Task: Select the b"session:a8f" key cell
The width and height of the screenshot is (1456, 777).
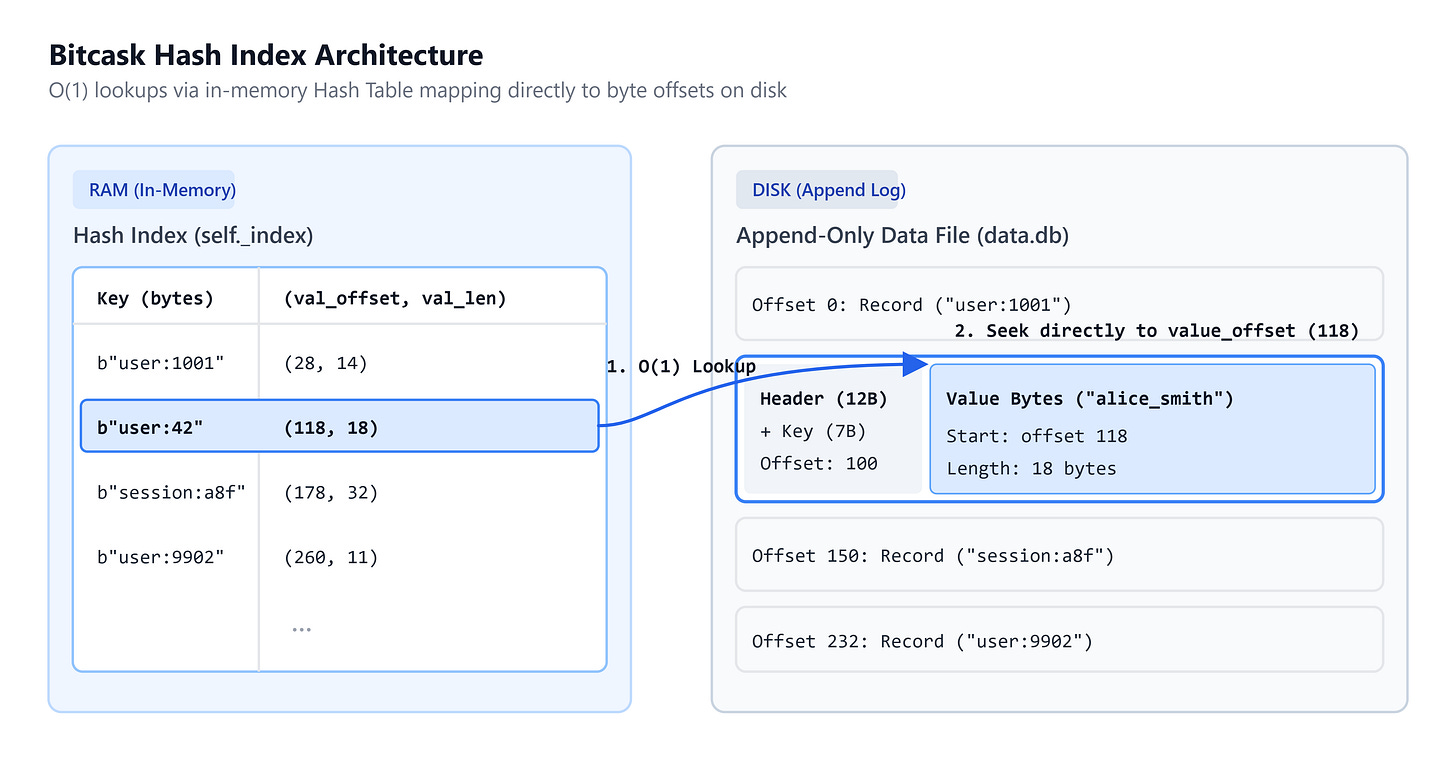Action: pyautogui.click(x=171, y=493)
